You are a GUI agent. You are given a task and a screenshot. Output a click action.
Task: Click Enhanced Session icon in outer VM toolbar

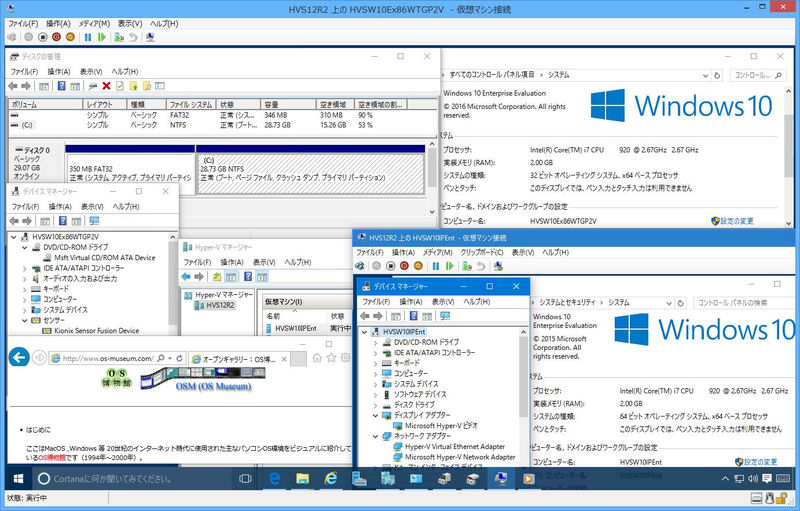point(150,37)
